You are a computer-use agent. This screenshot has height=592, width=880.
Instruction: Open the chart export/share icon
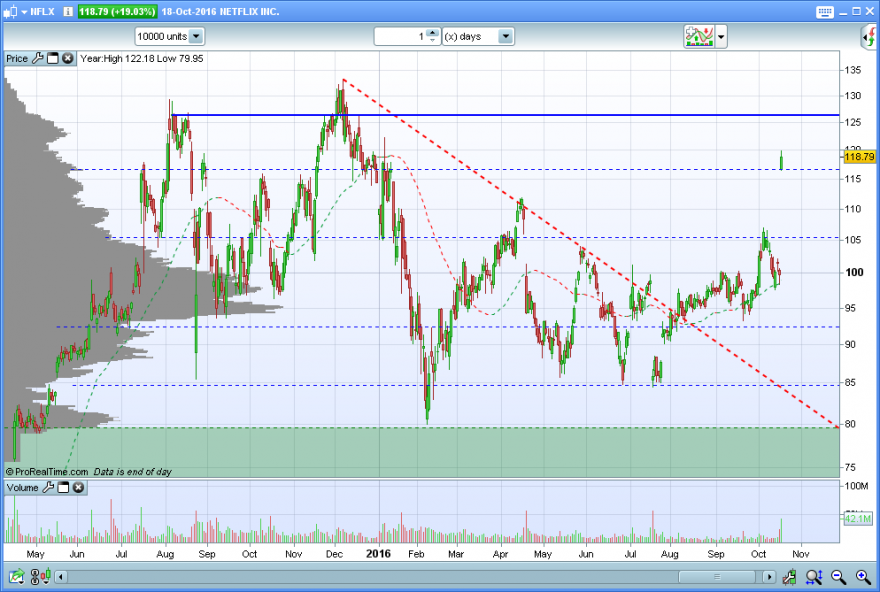(x=16, y=576)
